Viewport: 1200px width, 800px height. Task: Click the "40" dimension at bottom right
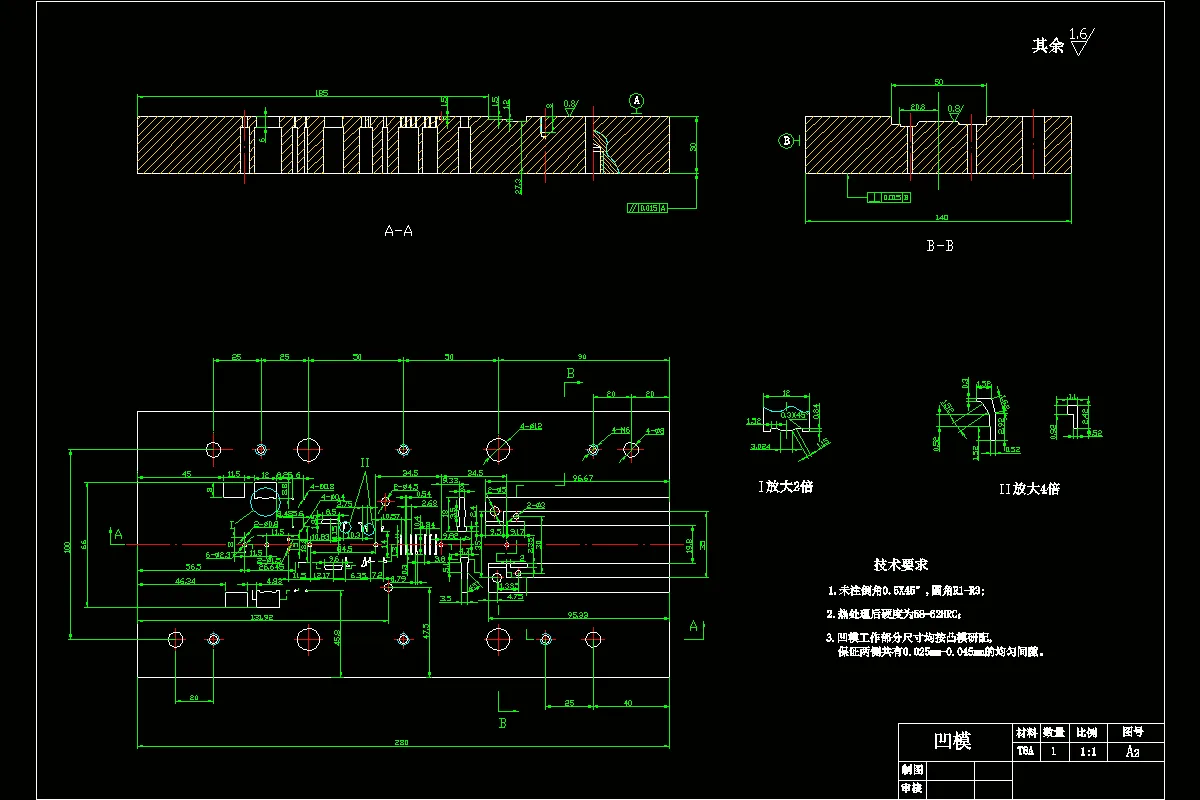tap(627, 704)
